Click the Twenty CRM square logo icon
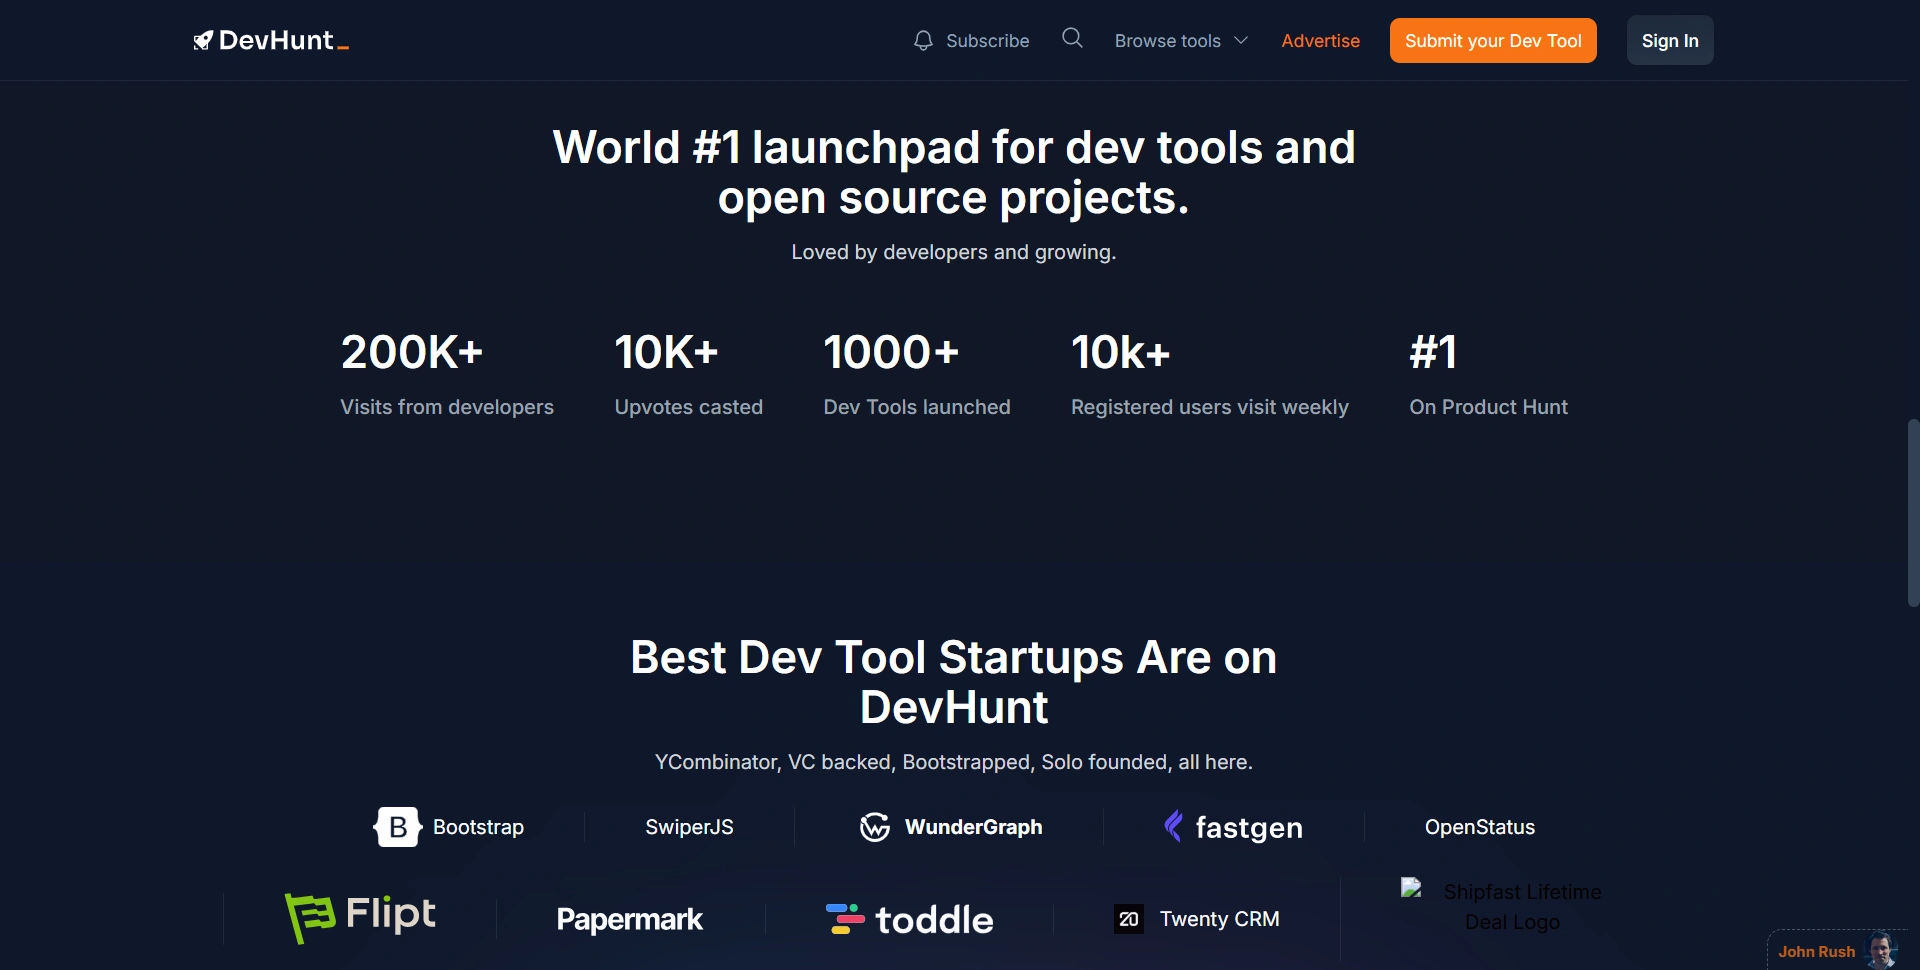1920x970 pixels. 1129,919
